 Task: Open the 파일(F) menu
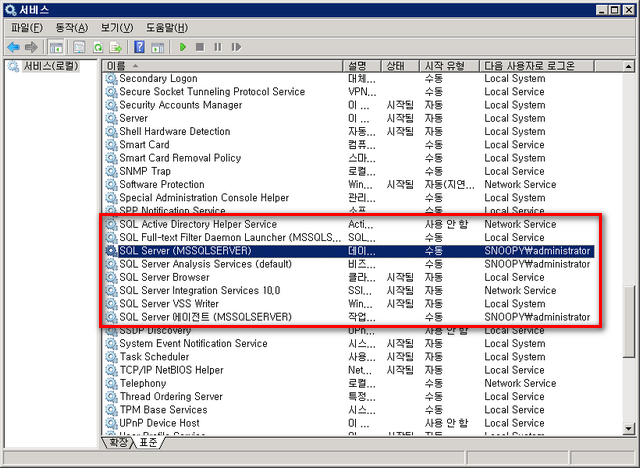click(27, 28)
